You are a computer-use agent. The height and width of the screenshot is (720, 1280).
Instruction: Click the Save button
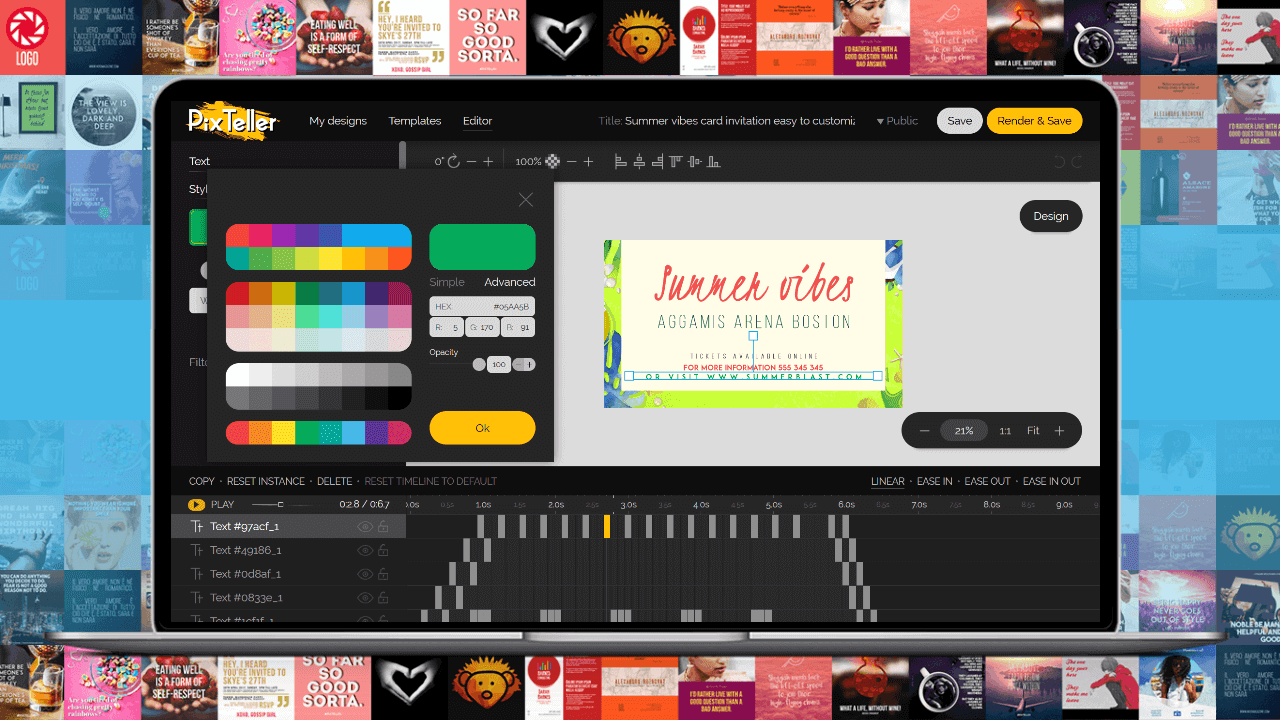coord(959,121)
